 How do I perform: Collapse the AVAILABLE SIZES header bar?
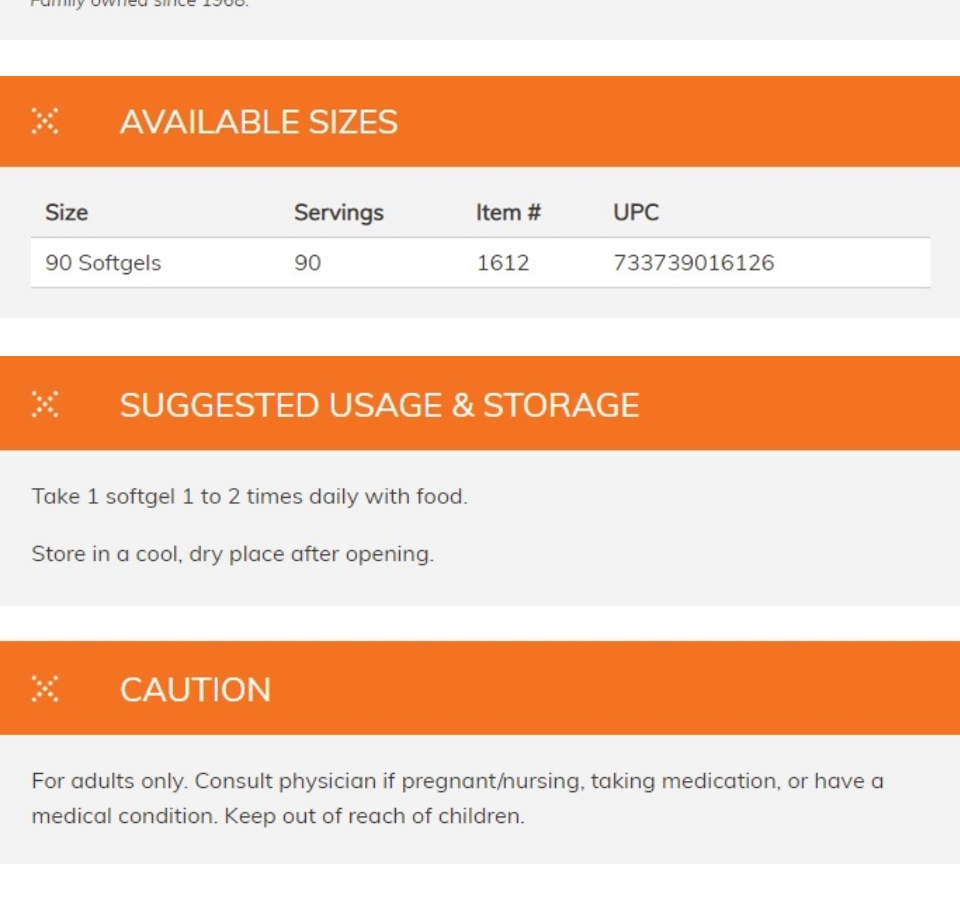tap(480, 121)
